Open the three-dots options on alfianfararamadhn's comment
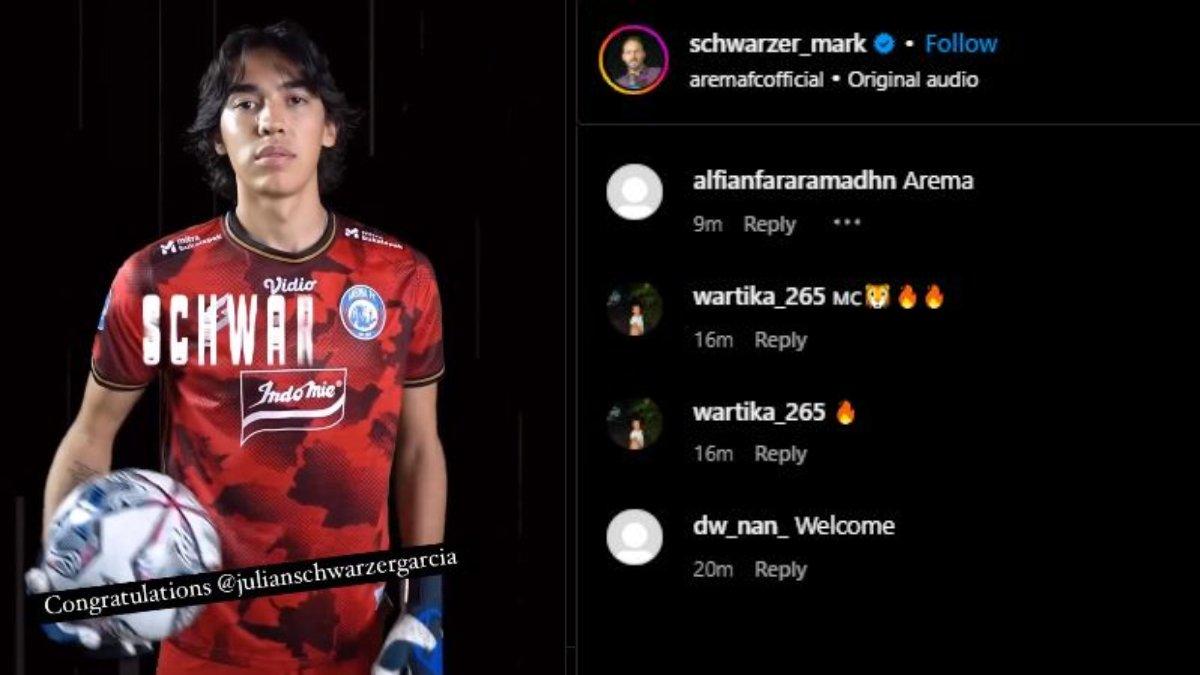The width and height of the screenshot is (1200, 675). 847,223
